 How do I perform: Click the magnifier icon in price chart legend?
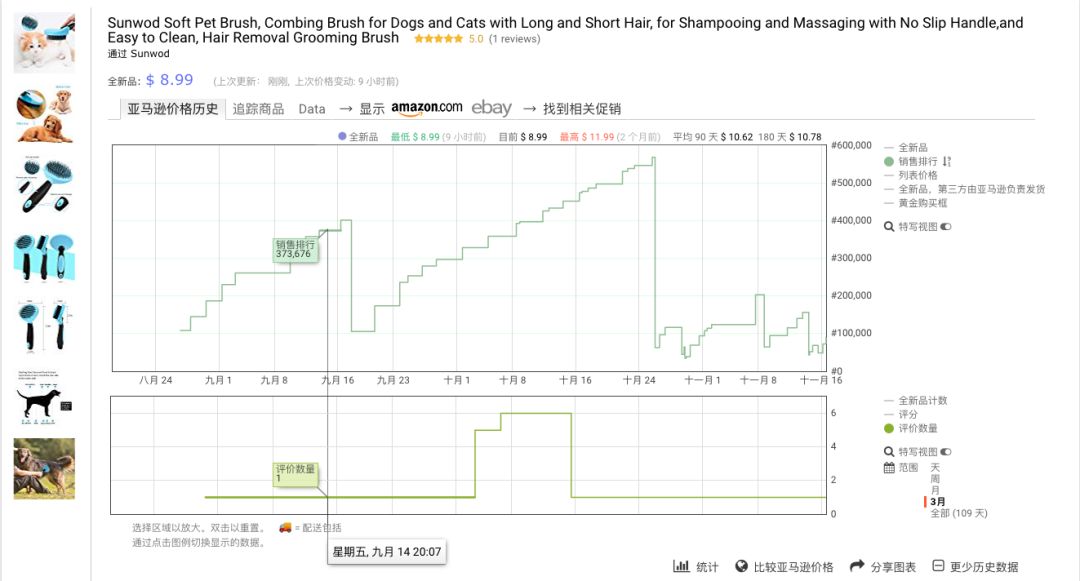(x=889, y=226)
